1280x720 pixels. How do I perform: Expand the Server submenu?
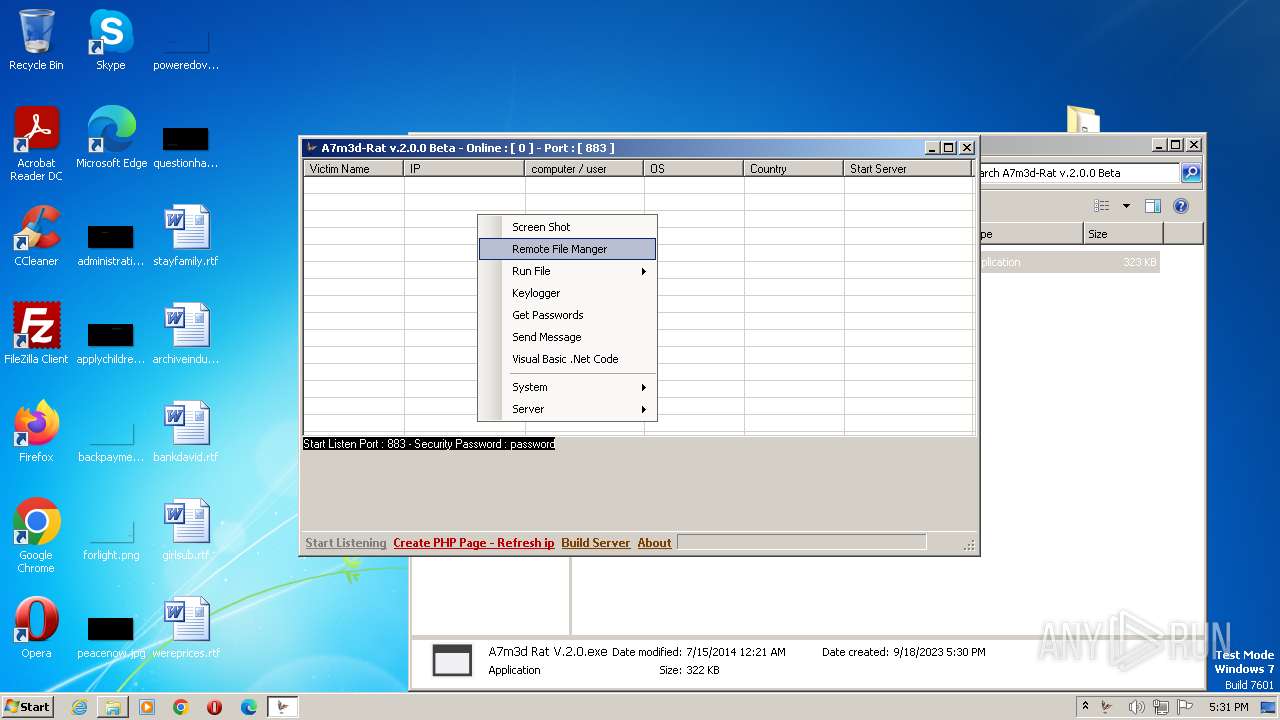567,409
